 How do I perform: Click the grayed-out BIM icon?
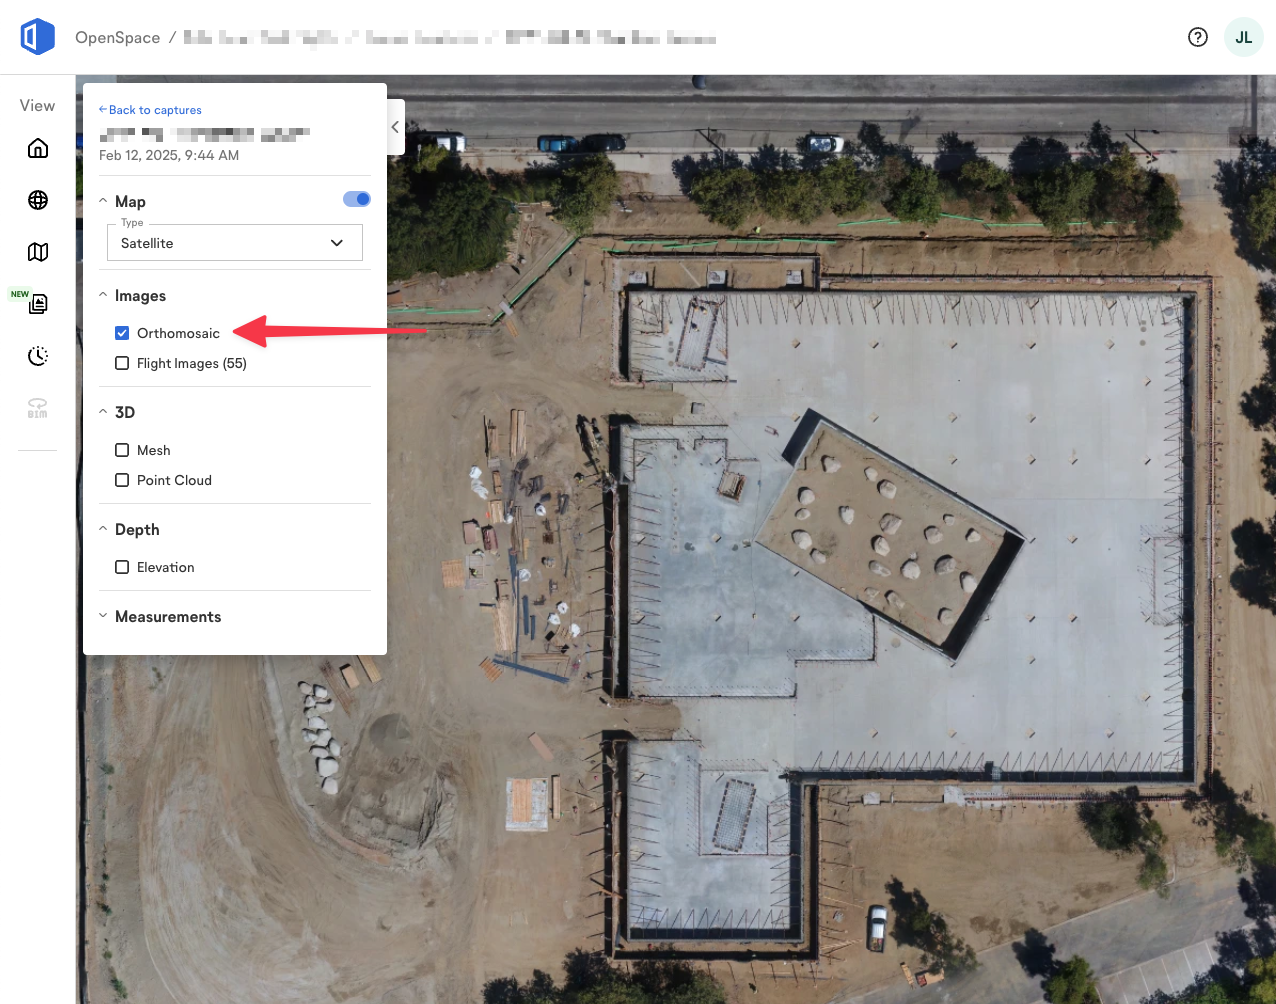pyautogui.click(x=37, y=407)
